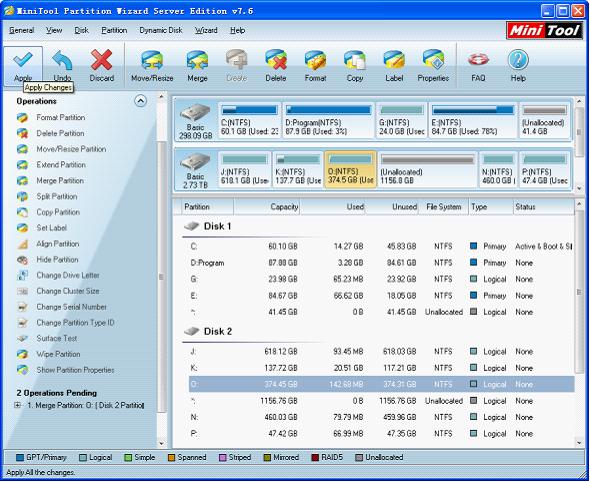Click the Copy toolbar icon
Viewport: 590px width, 482px height.
355,66
